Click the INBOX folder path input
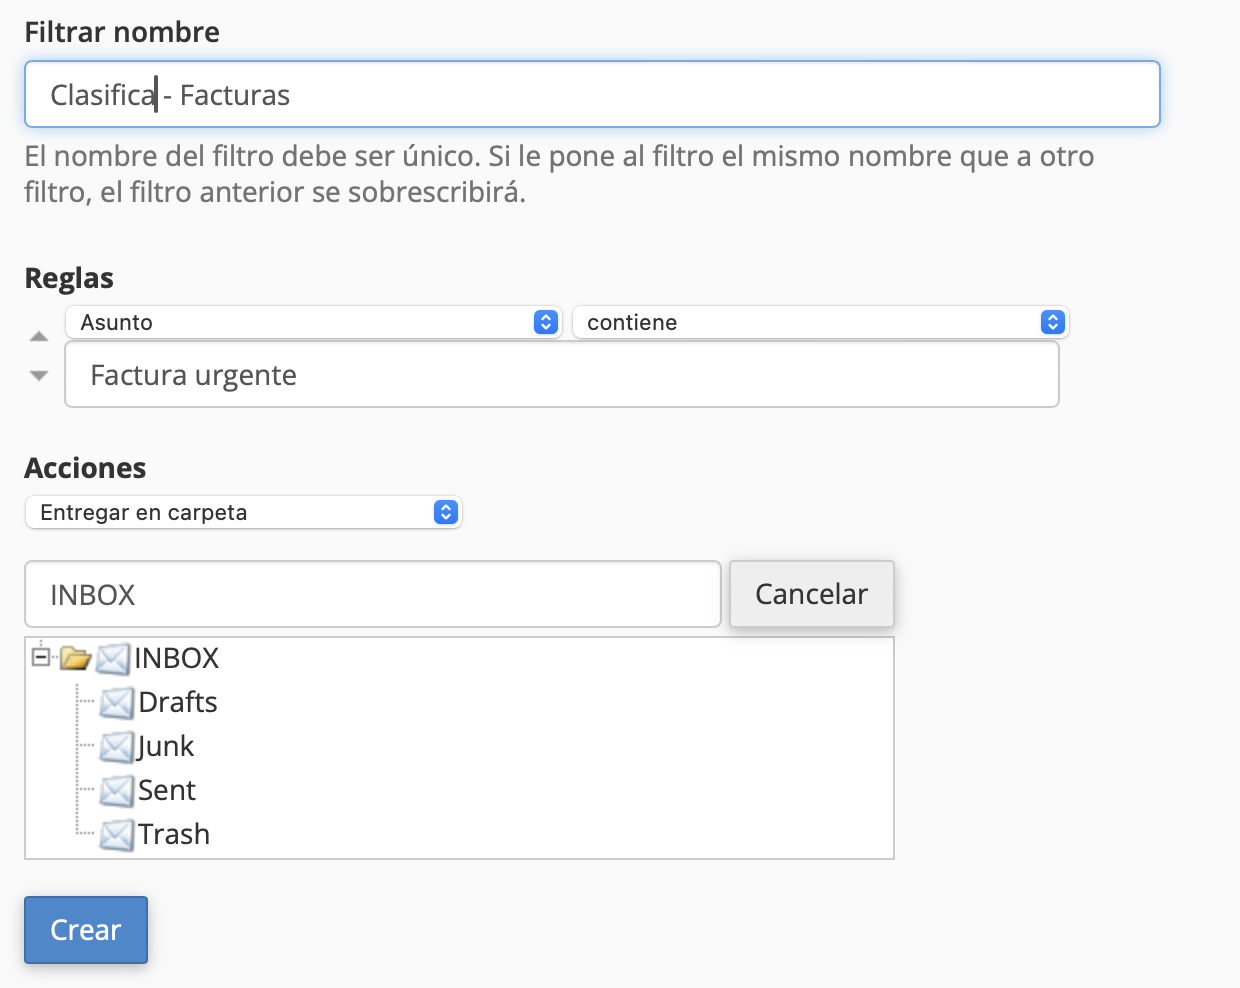The image size is (1240, 988). [x=373, y=594]
